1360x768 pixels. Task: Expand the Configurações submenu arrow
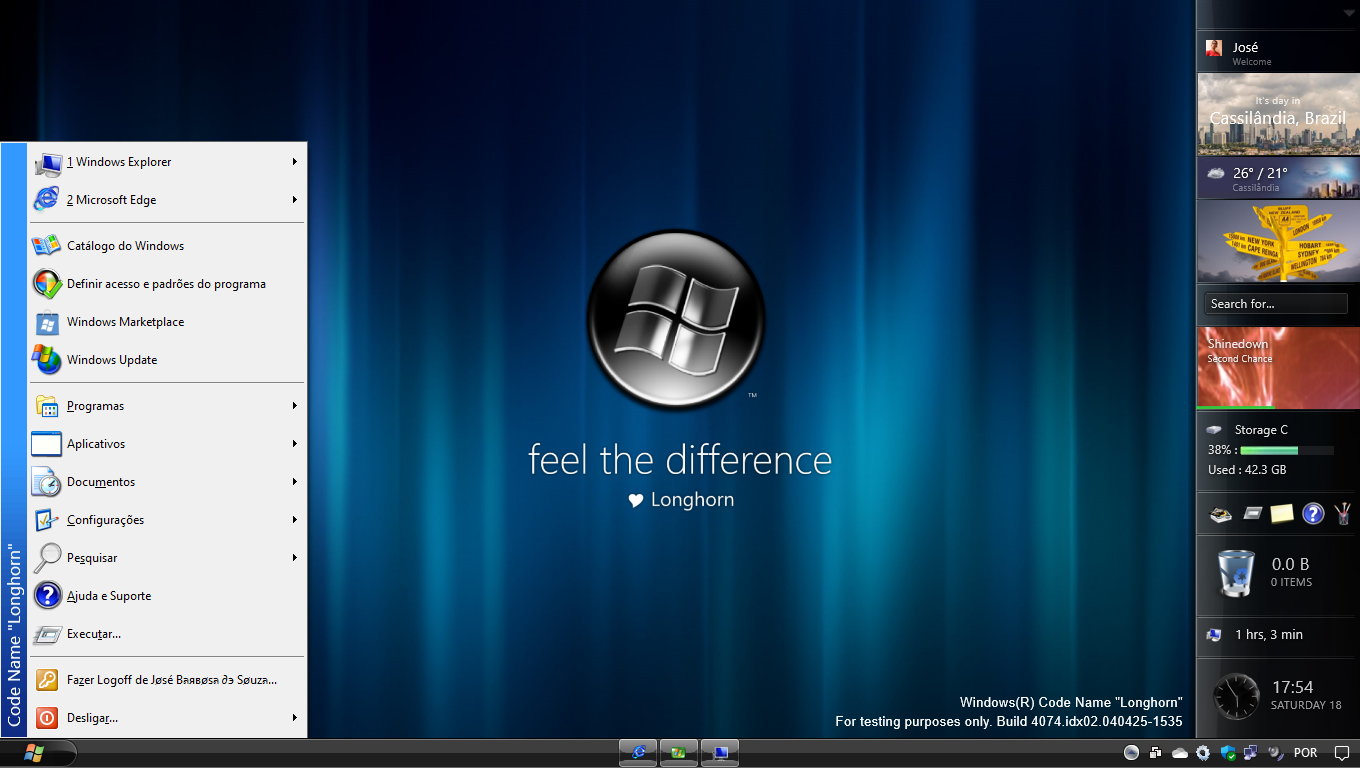[x=295, y=520]
